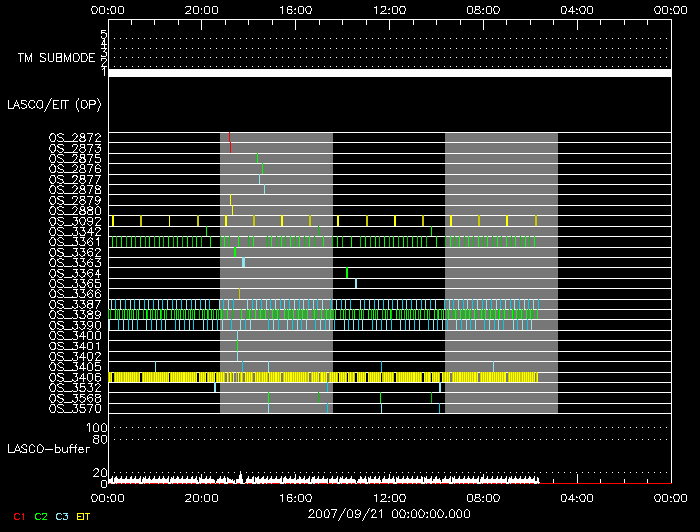Image resolution: width=700 pixels, height=532 pixels.
Task: Click the green marker in OS_2875 row
Action: click(x=258, y=158)
